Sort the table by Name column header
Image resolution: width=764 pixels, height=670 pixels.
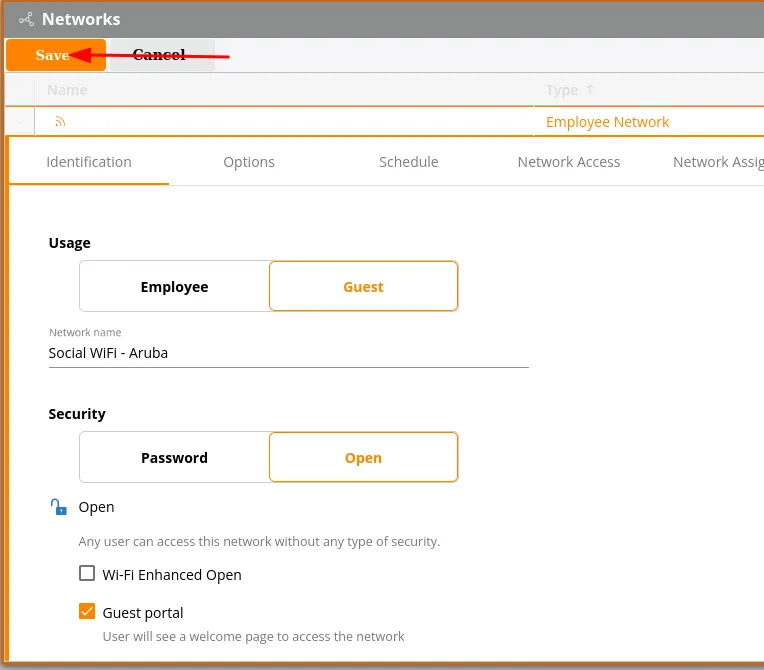[x=67, y=90]
